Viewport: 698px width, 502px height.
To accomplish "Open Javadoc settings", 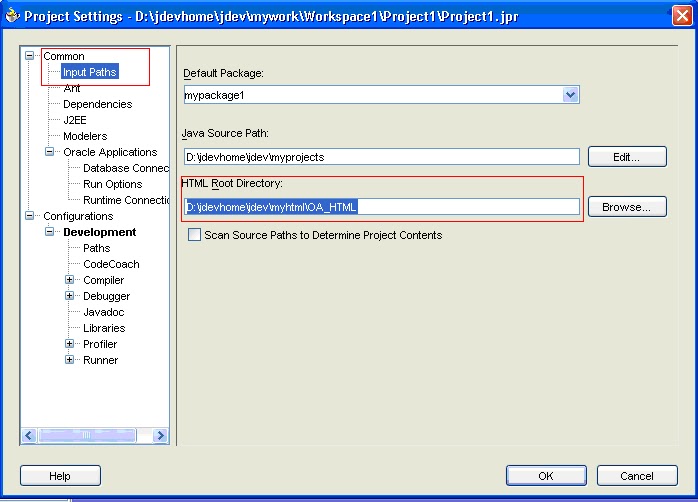I will point(104,312).
